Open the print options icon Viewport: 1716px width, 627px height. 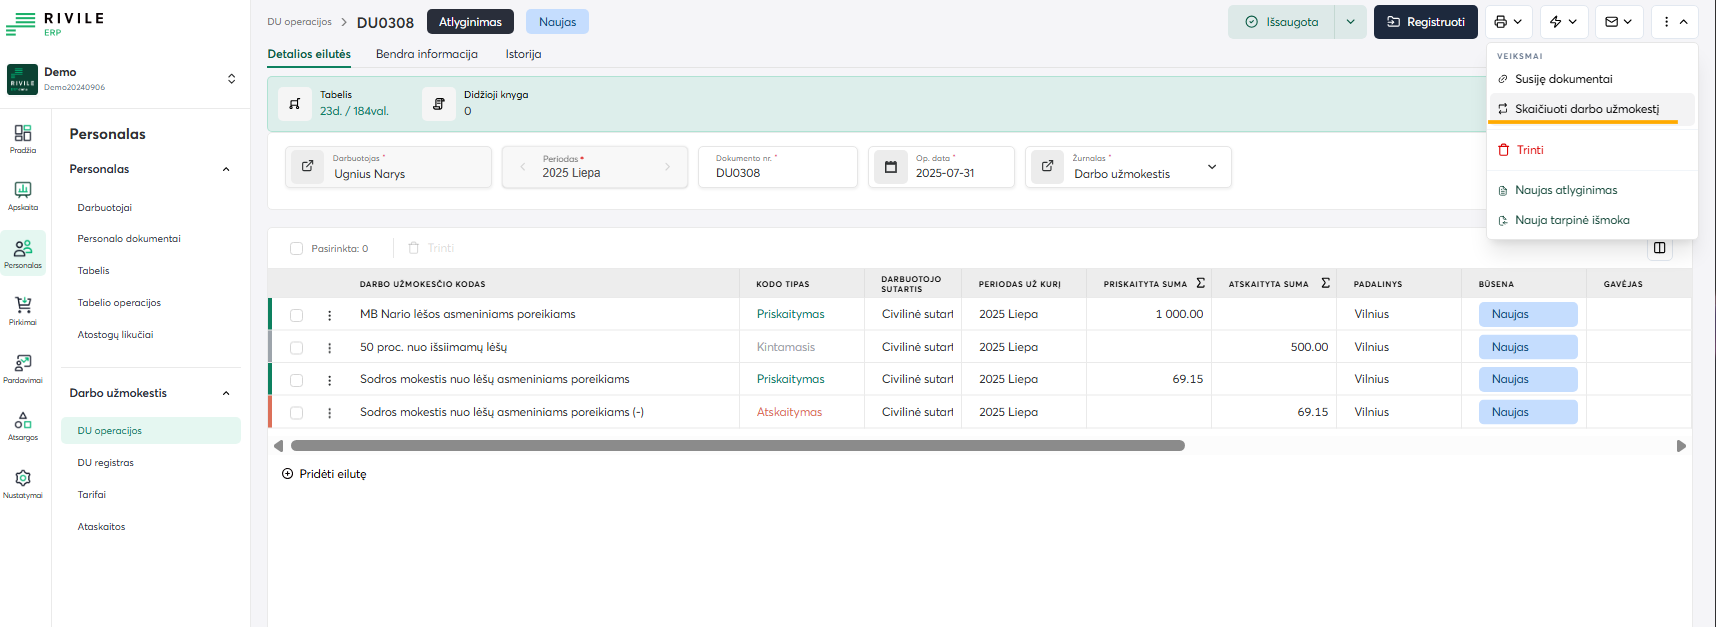point(1508,22)
